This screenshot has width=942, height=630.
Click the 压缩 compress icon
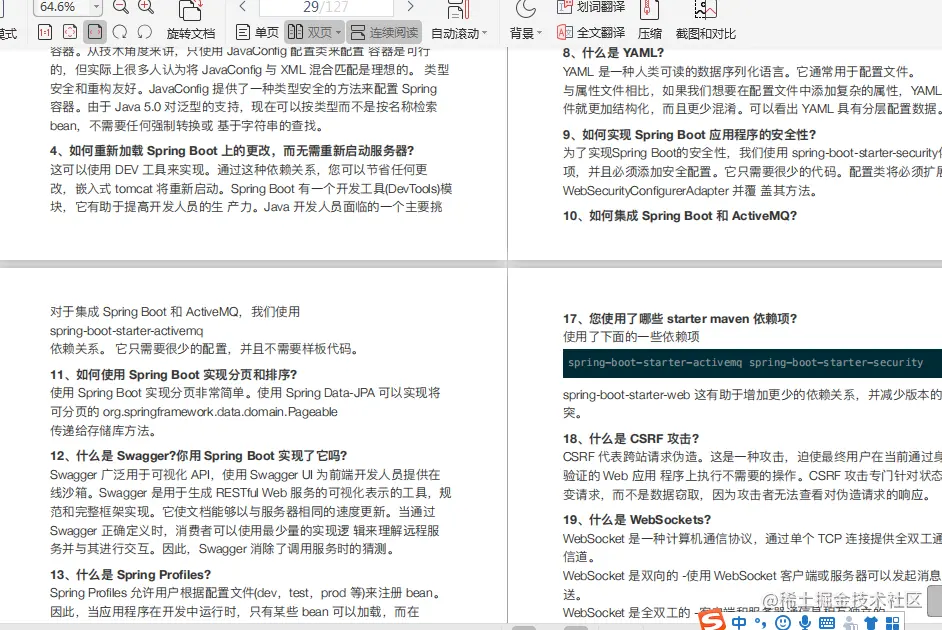(x=649, y=10)
